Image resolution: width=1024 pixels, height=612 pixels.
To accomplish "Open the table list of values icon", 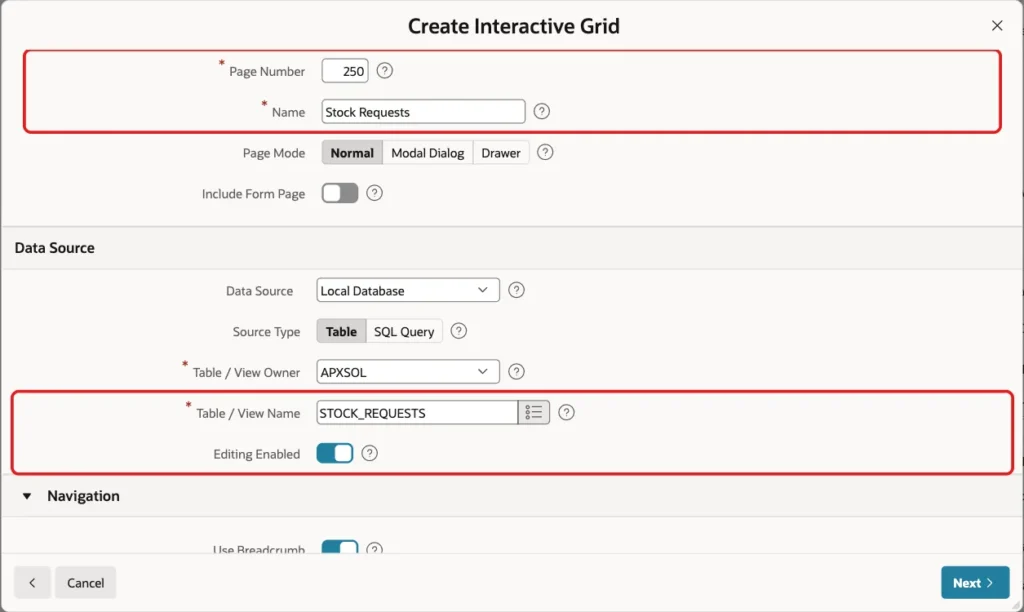I will 534,412.
